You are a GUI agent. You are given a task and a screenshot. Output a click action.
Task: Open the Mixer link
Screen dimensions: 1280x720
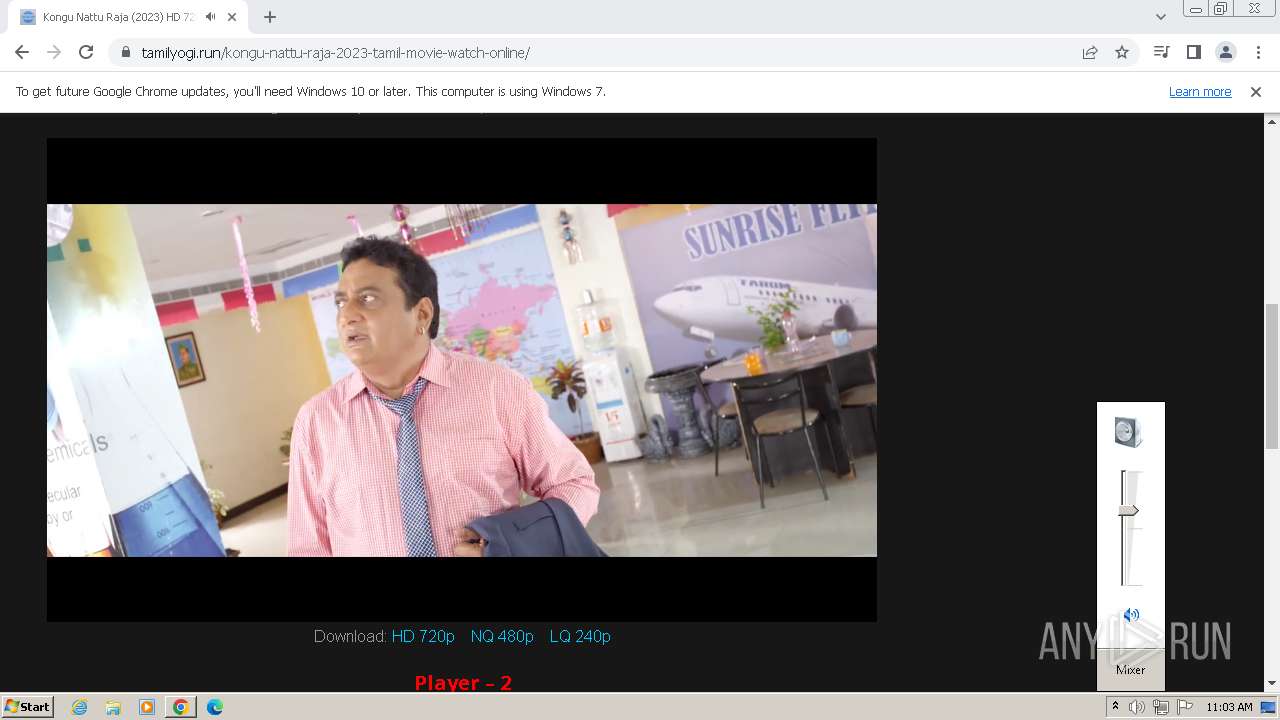click(x=1130, y=670)
